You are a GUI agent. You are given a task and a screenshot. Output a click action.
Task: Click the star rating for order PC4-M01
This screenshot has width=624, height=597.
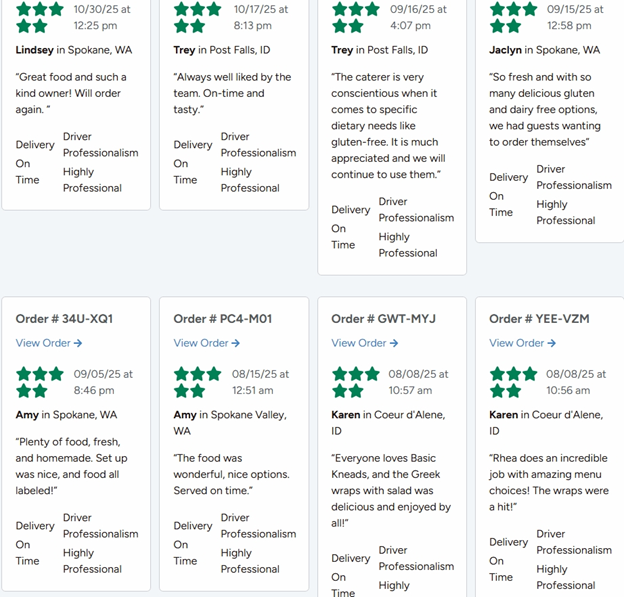[198, 382]
